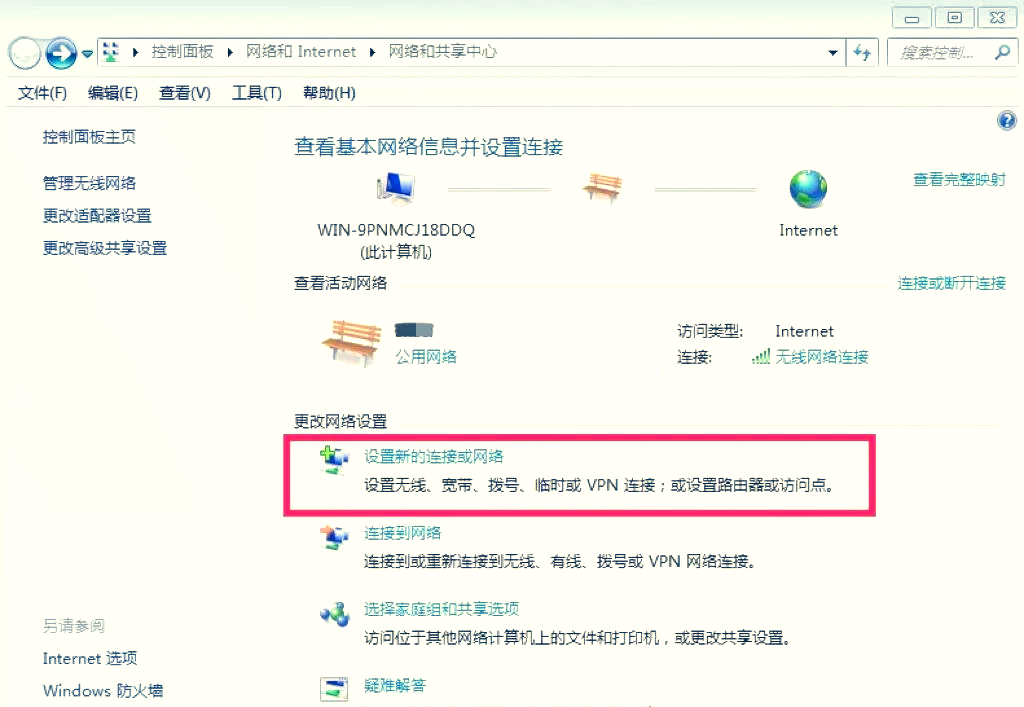Screen dimensions: 1024x707
Task: Click the refresh icon beside address bar
Action: 862,52
